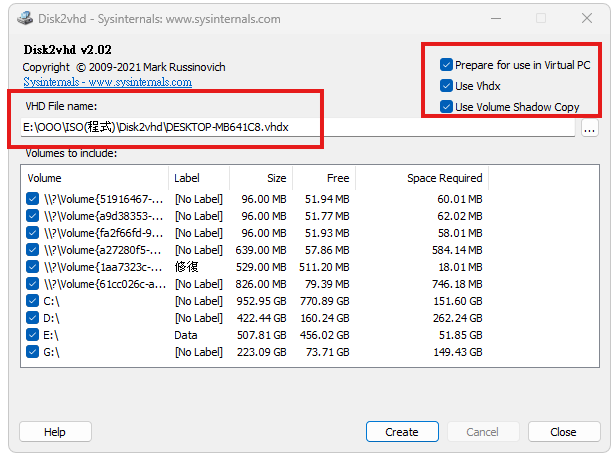Click the 952.95 GB size value
Screen dimensions: 613x458
click(262, 301)
